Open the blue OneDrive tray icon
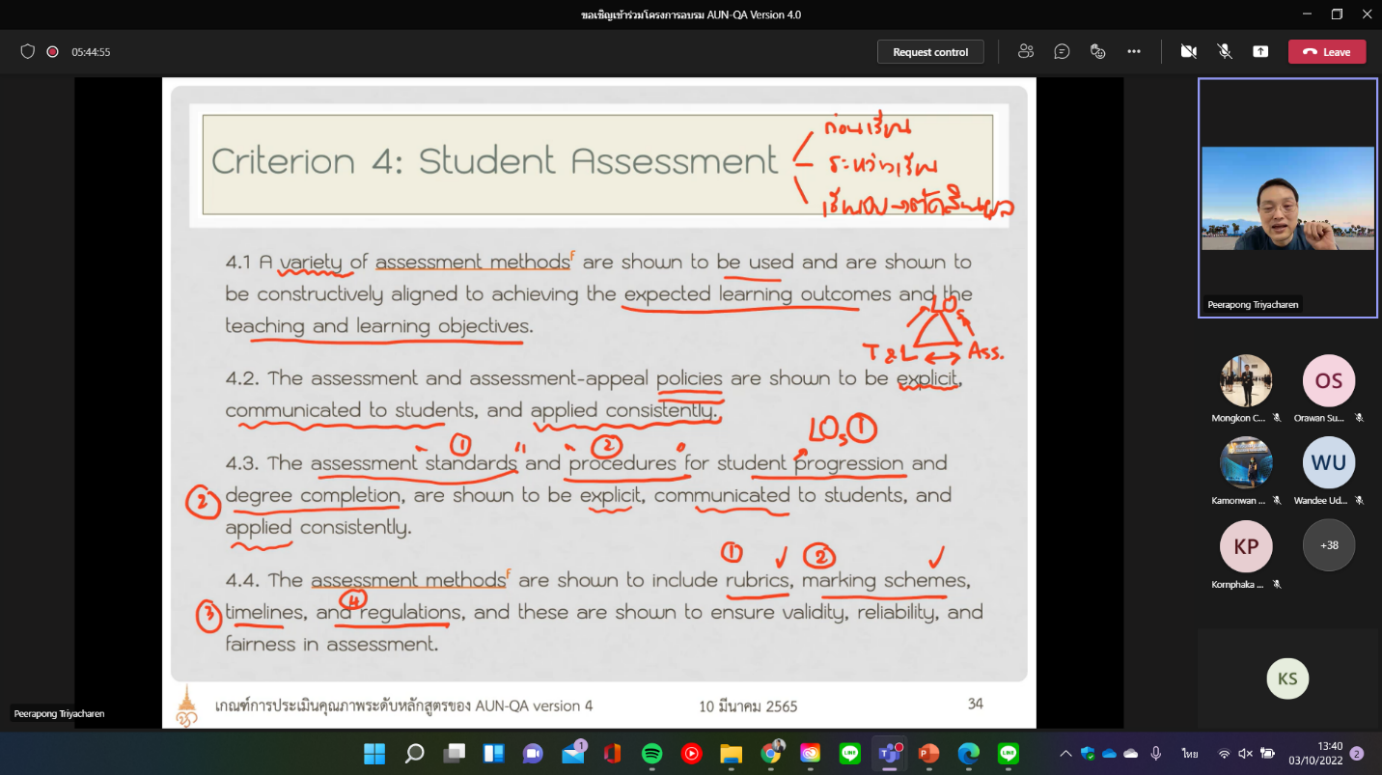The width and height of the screenshot is (1382, 775). tap(1109, 753)
